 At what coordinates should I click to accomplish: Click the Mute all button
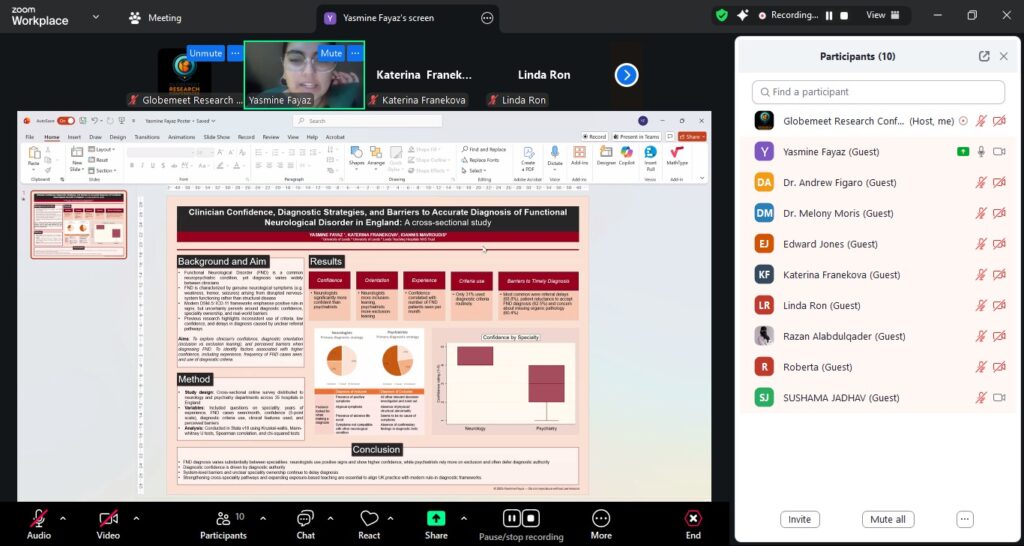click(887, 520)
